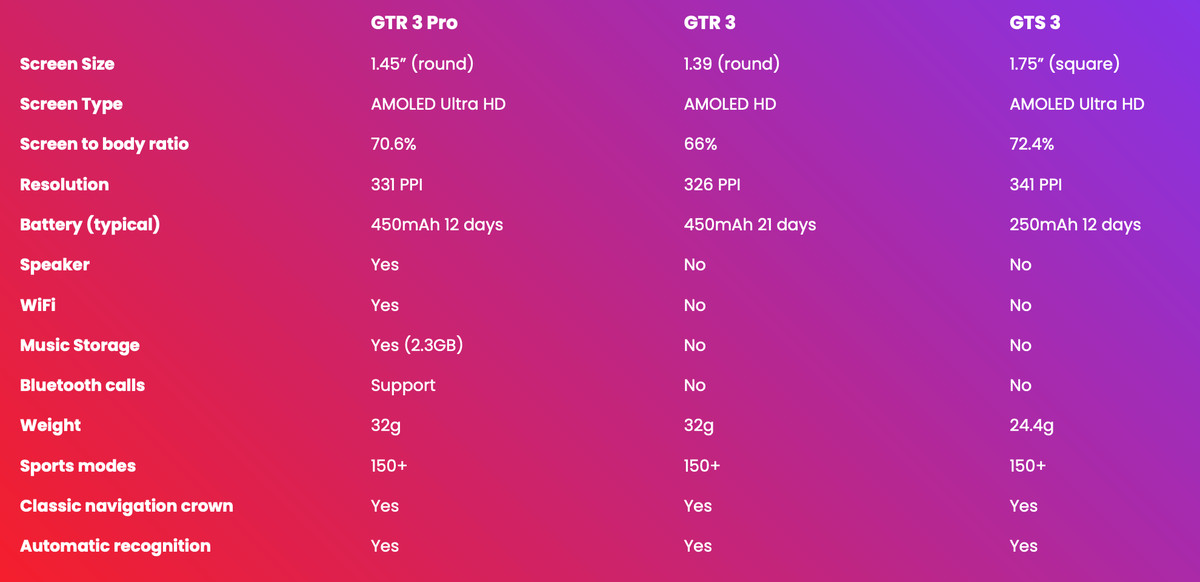
Task: Select the Weight row label
Action: pyautogui.click(x=50, y=425)
